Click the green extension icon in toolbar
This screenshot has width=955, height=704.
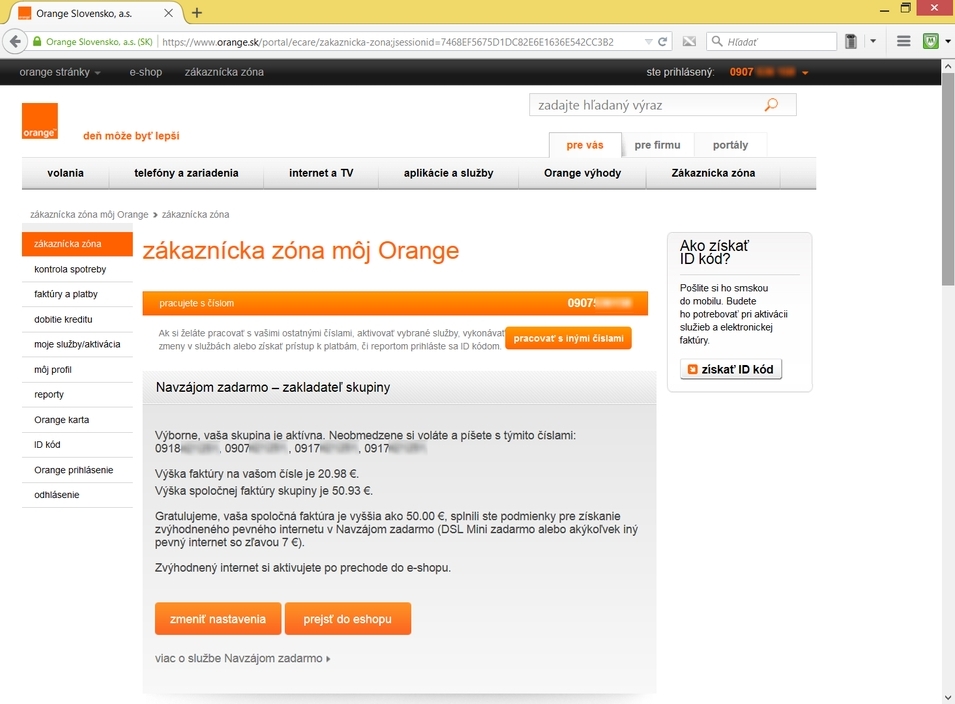click(x=930, y=41)
